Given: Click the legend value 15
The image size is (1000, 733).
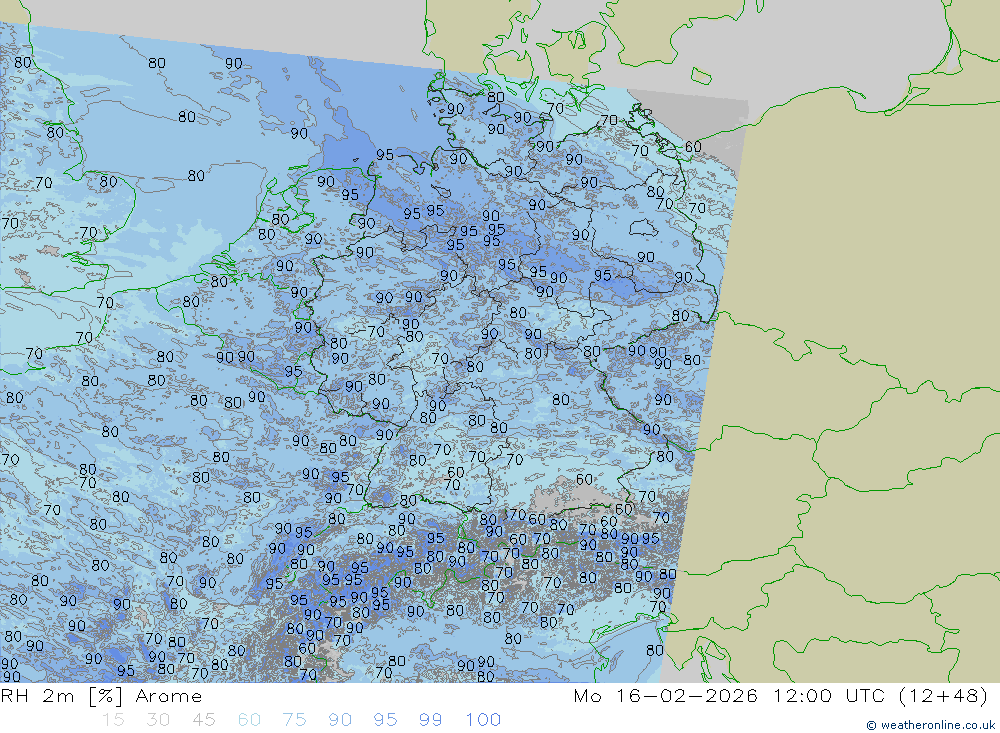Looking at the screenshot, I should [x=113, y=720].
